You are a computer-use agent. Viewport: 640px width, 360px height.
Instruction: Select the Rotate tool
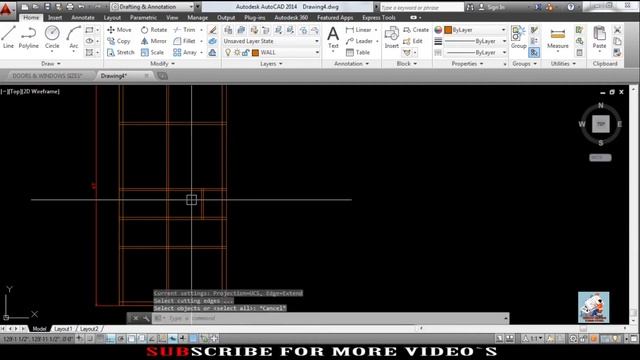coord(154,30)
